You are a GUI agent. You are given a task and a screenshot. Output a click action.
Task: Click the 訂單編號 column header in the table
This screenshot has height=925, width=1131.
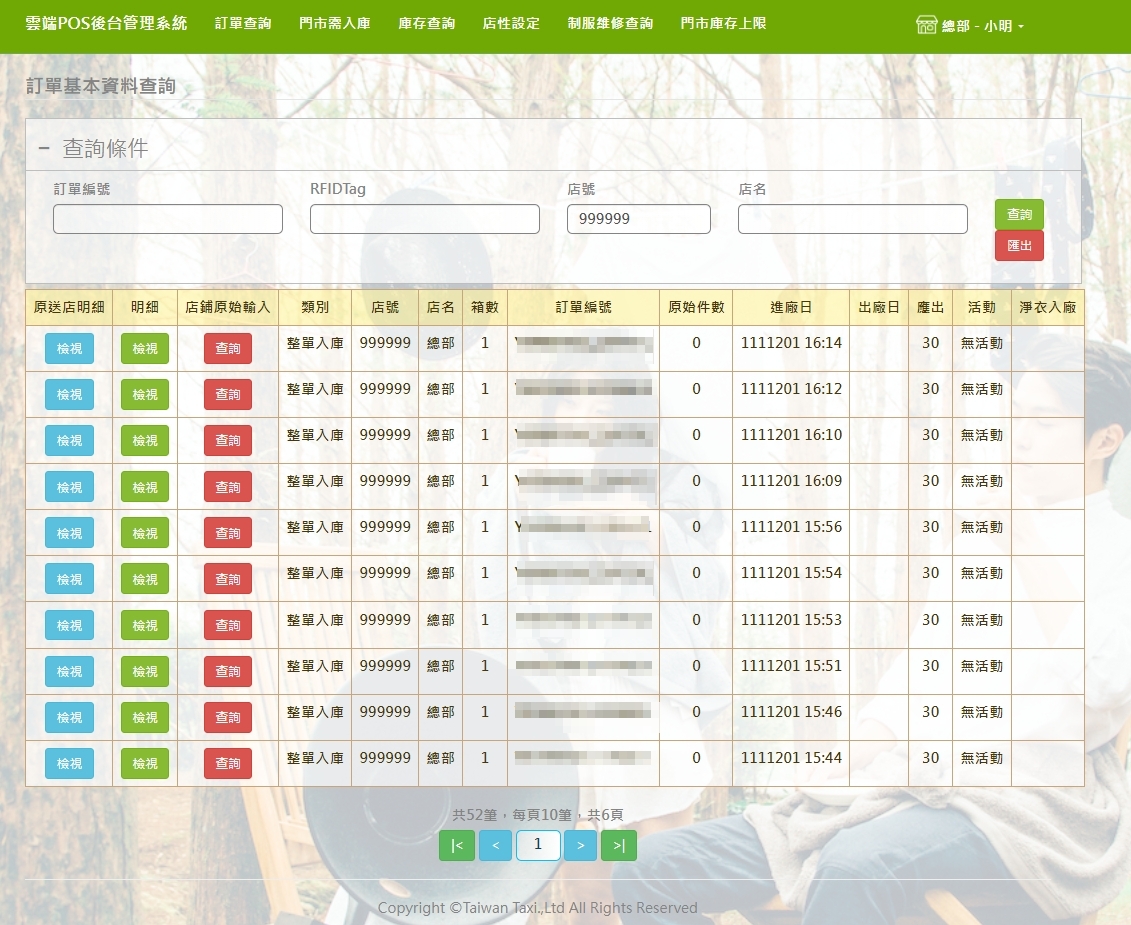pos(584,307)
